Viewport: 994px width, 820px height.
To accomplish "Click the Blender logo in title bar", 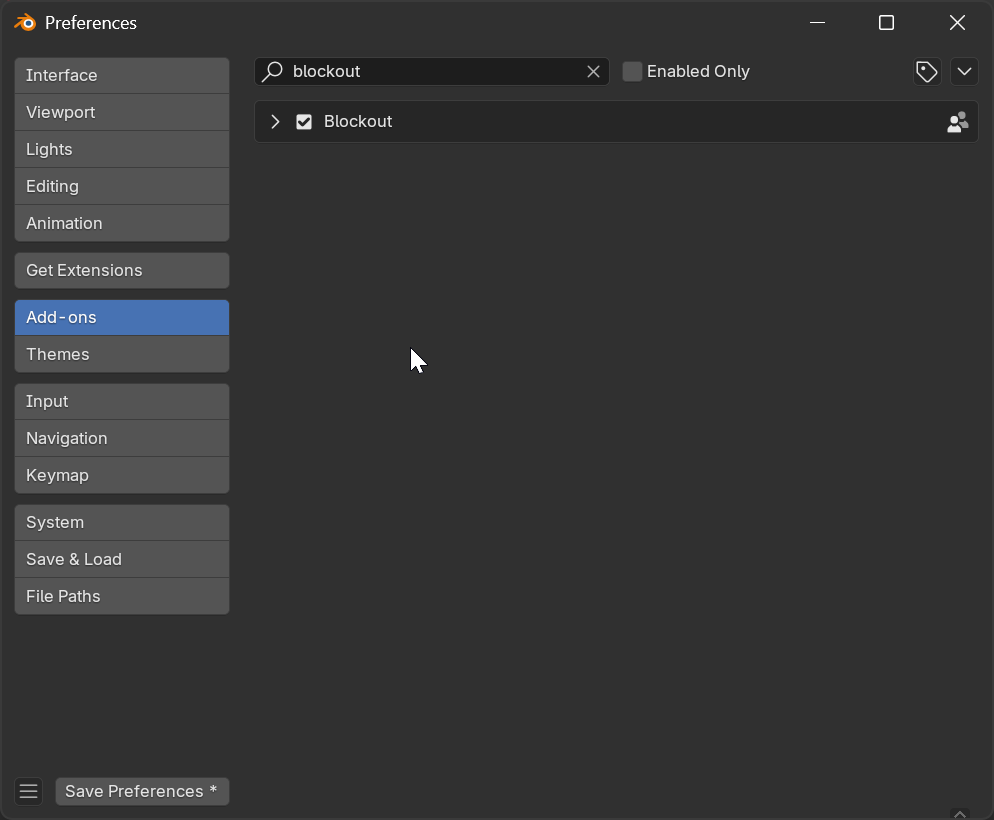I will 24,23.
